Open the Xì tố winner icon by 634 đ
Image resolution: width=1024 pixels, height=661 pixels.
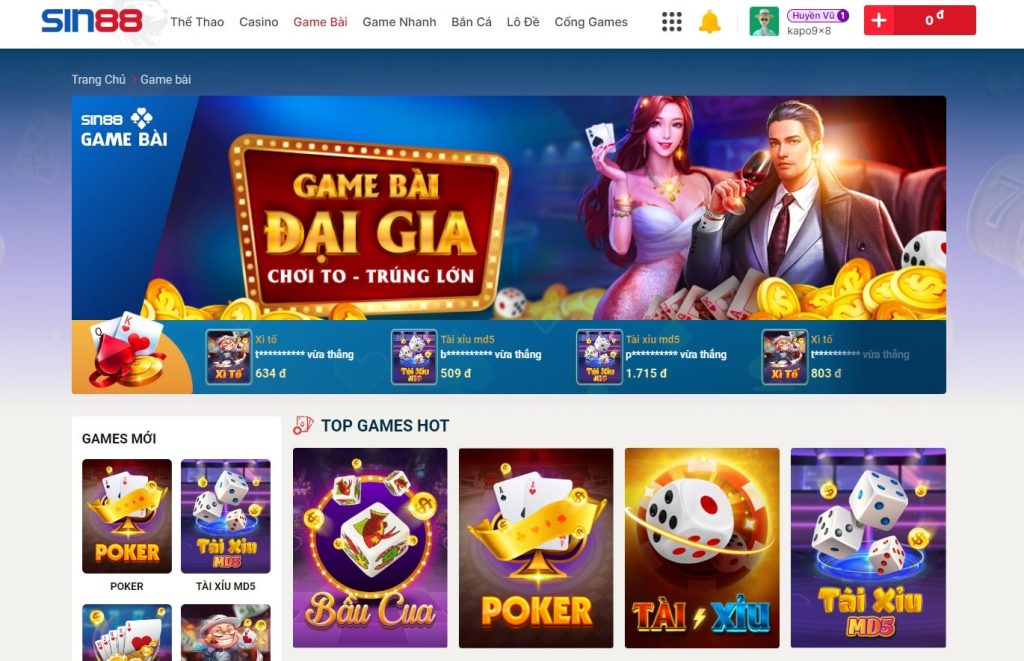point(229,357)
